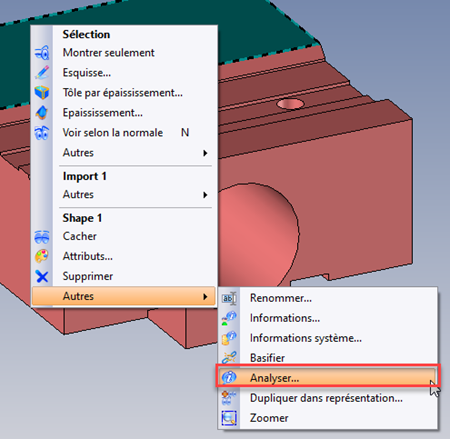The height and width of the screenshot is (439, 450).
Task: Click the Esquisse pencil icon
Action: click(42, 73)
